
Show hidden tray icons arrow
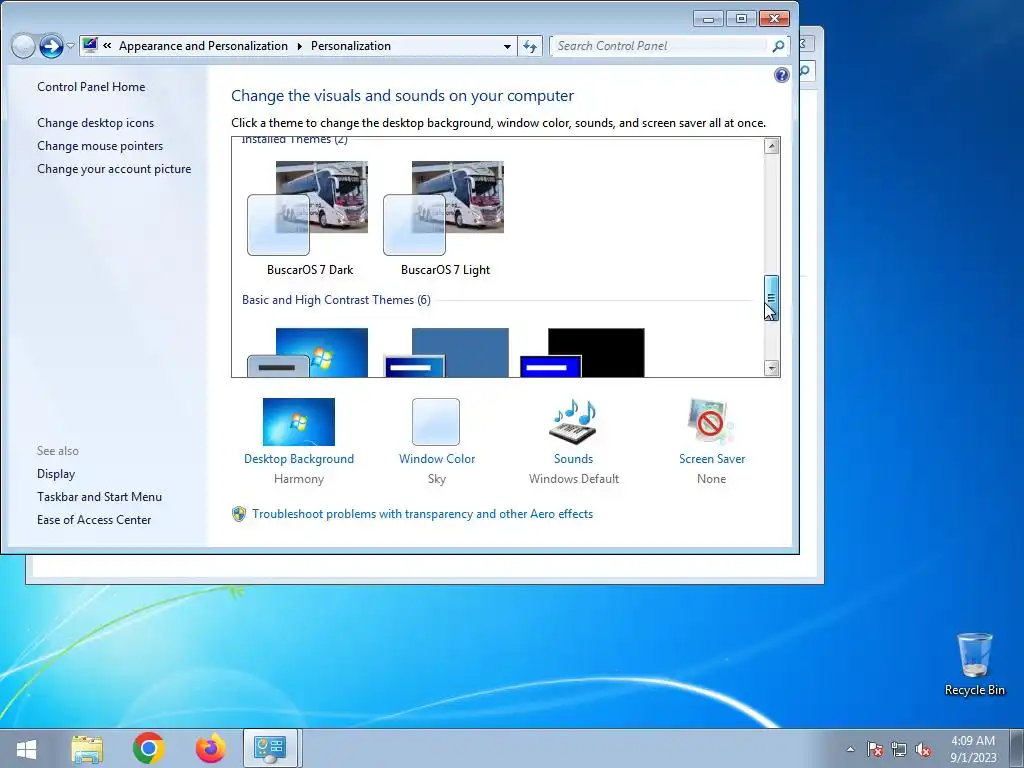coord(850,749)
